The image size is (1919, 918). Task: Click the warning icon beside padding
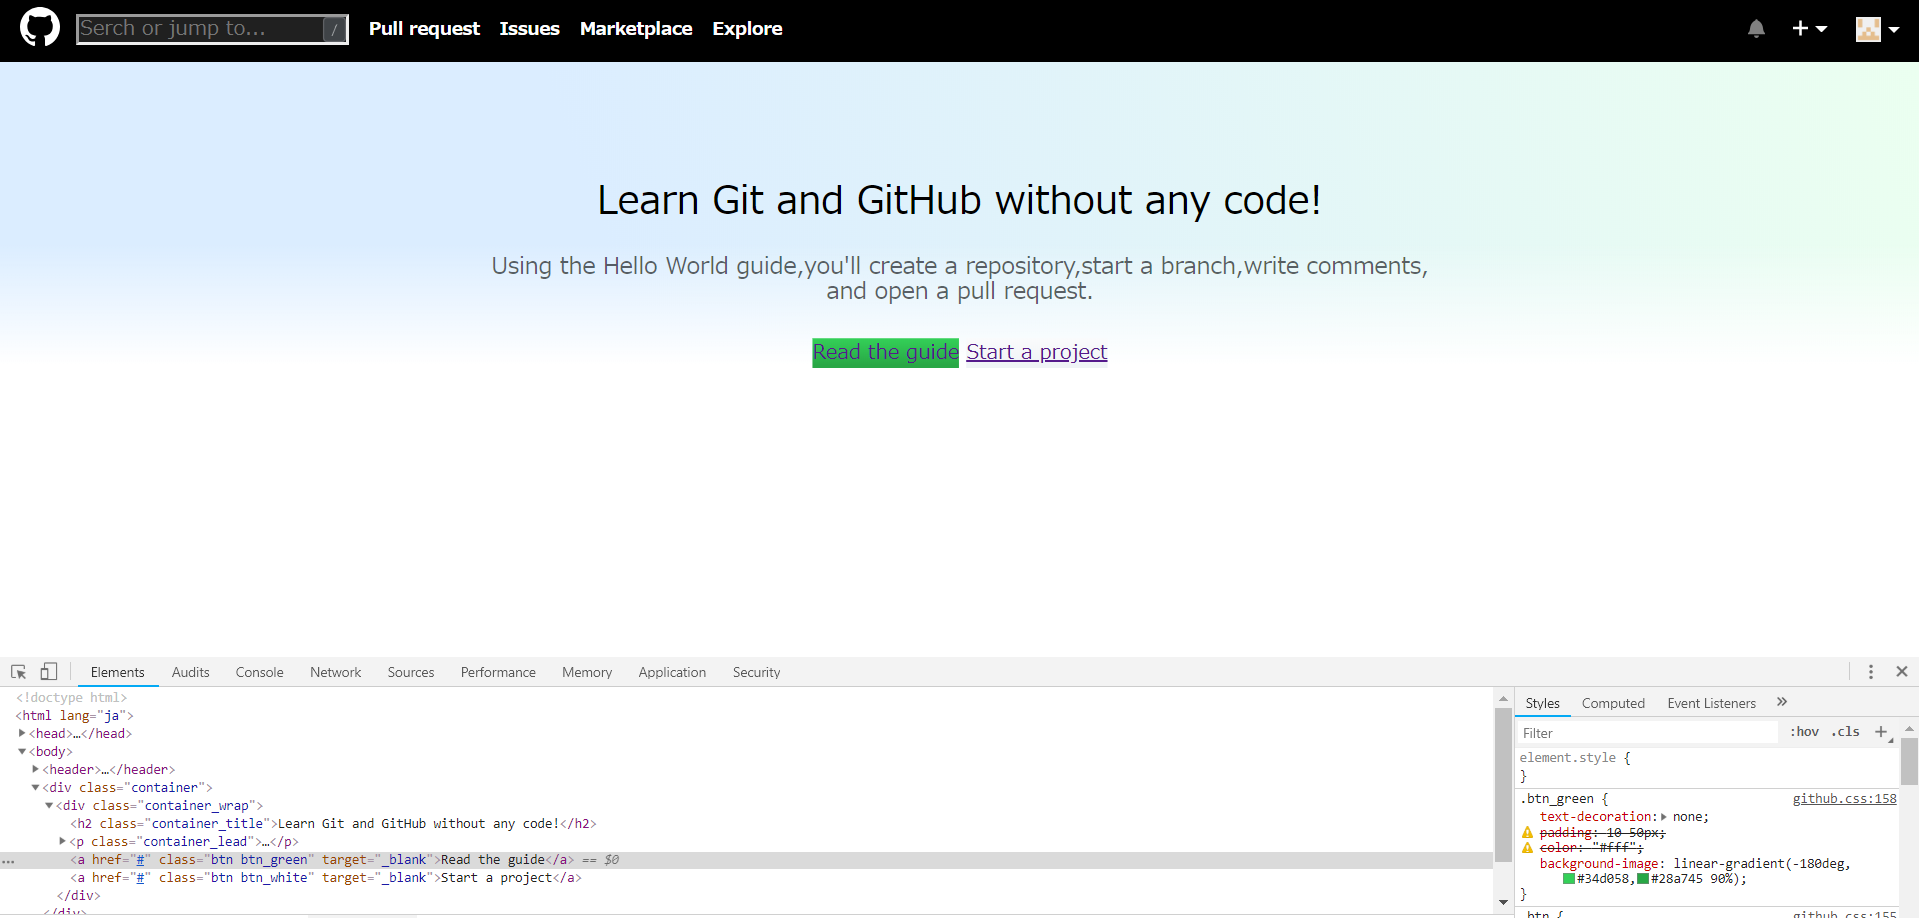(x=1527, y=832)
